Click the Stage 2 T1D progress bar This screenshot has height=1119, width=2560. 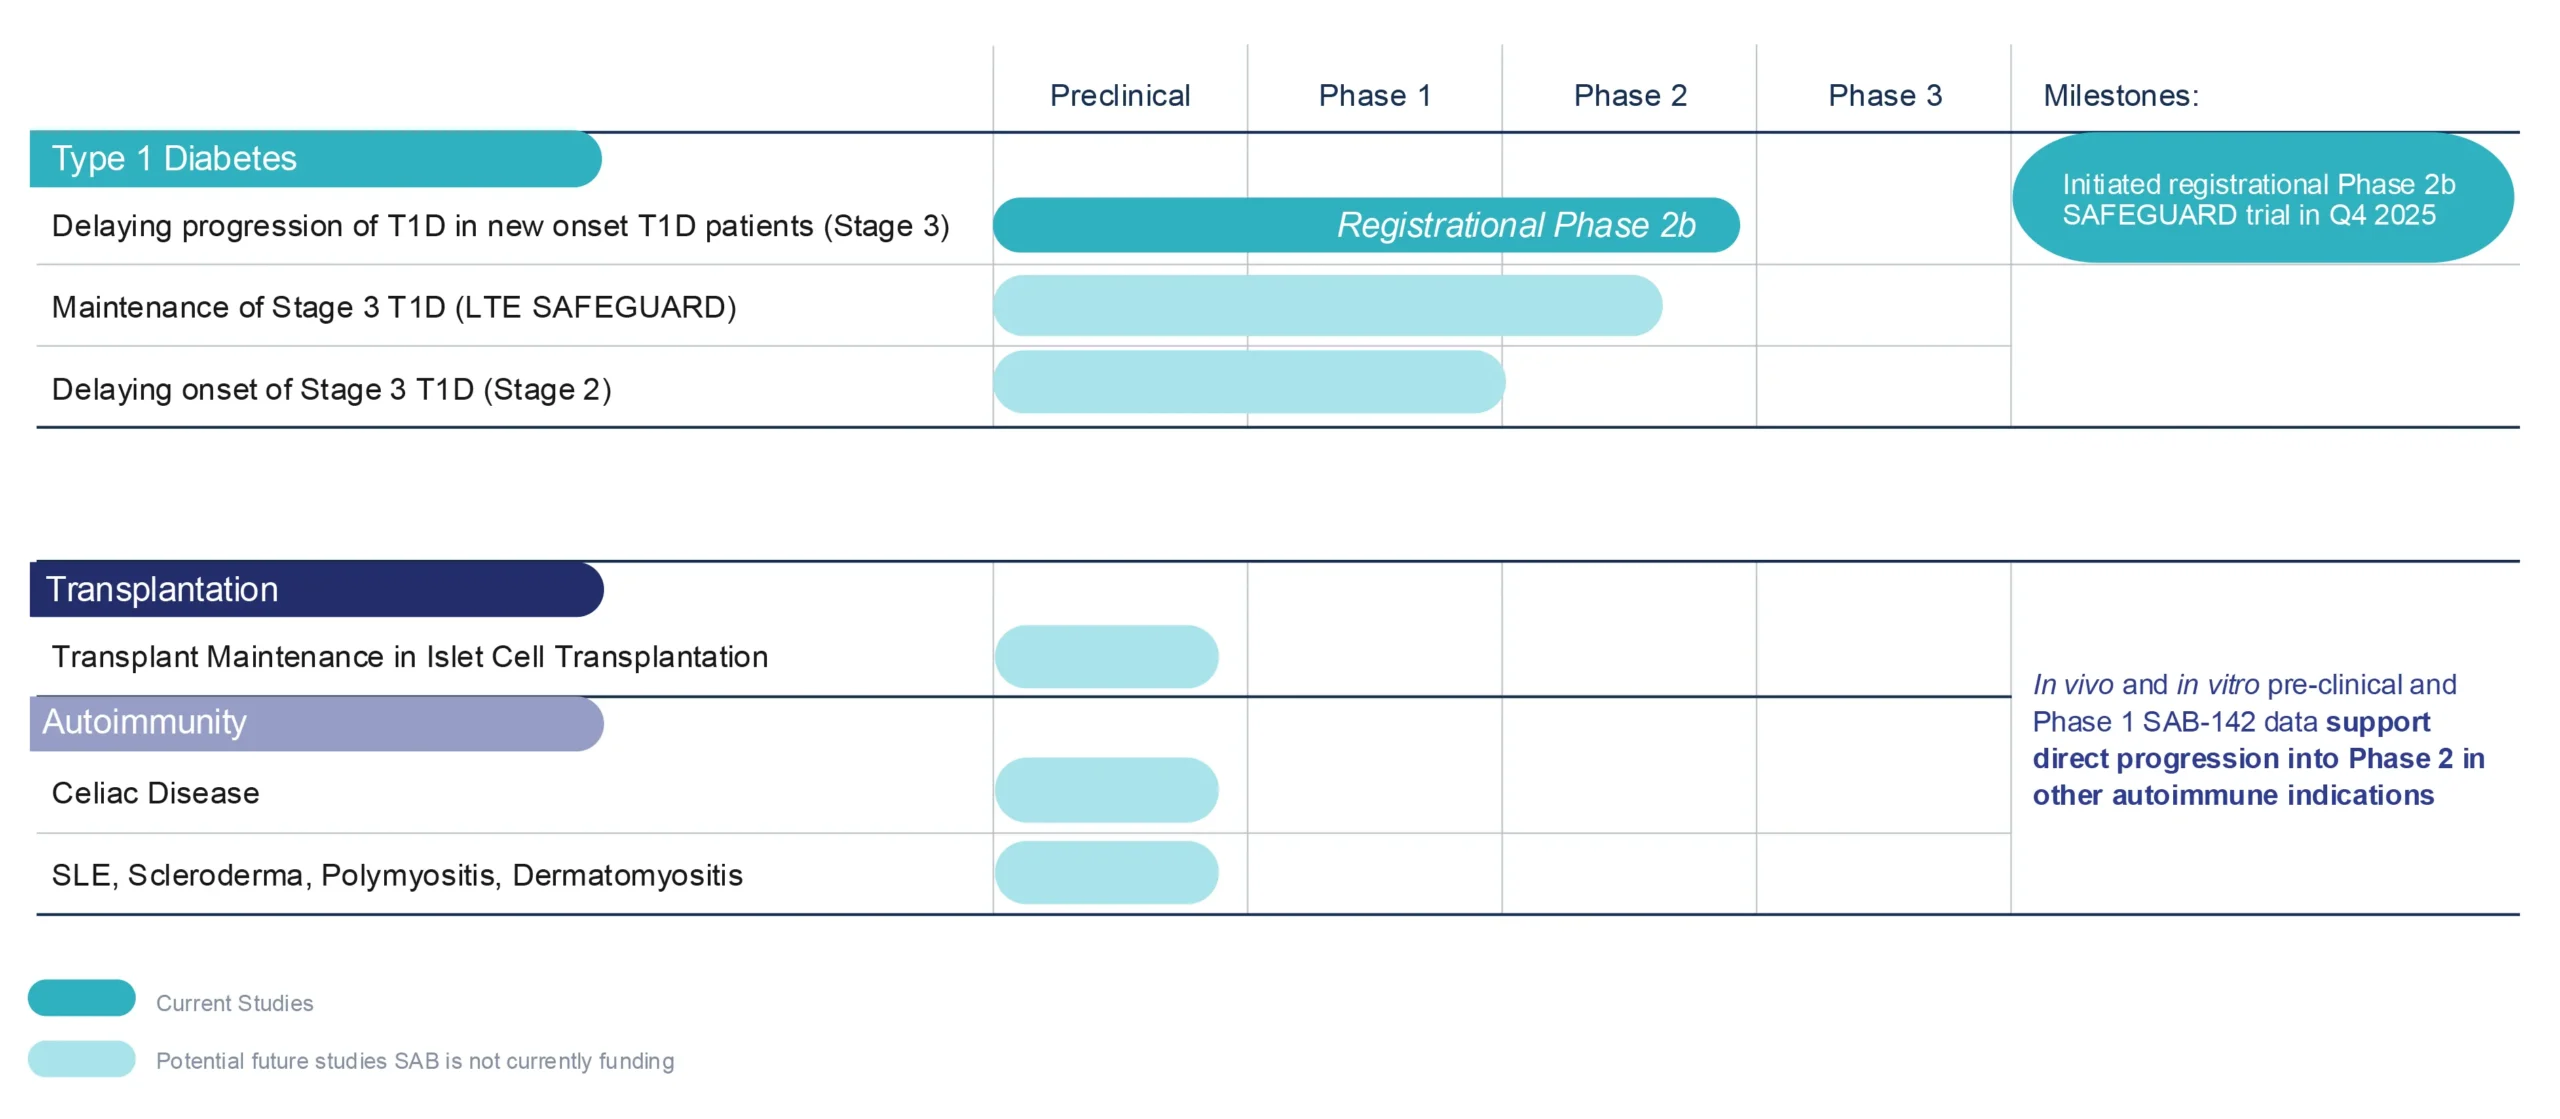(1248, 382)
